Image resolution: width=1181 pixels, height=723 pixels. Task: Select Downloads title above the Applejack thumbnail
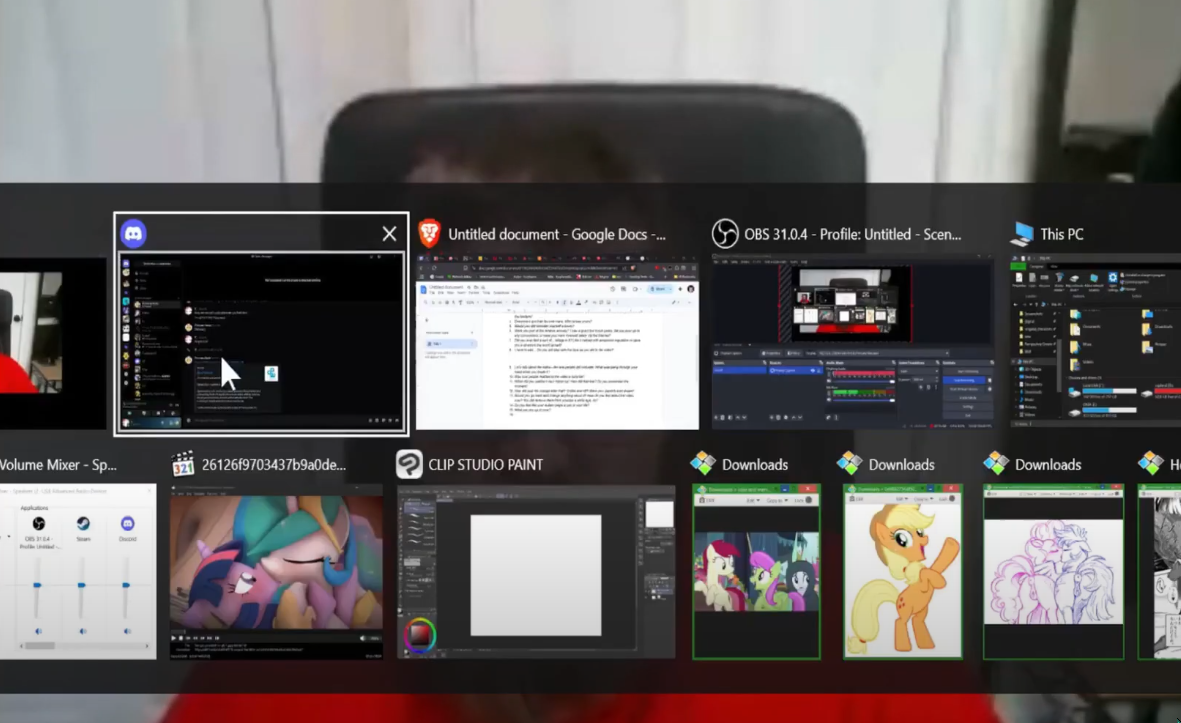tap(902, 465)
